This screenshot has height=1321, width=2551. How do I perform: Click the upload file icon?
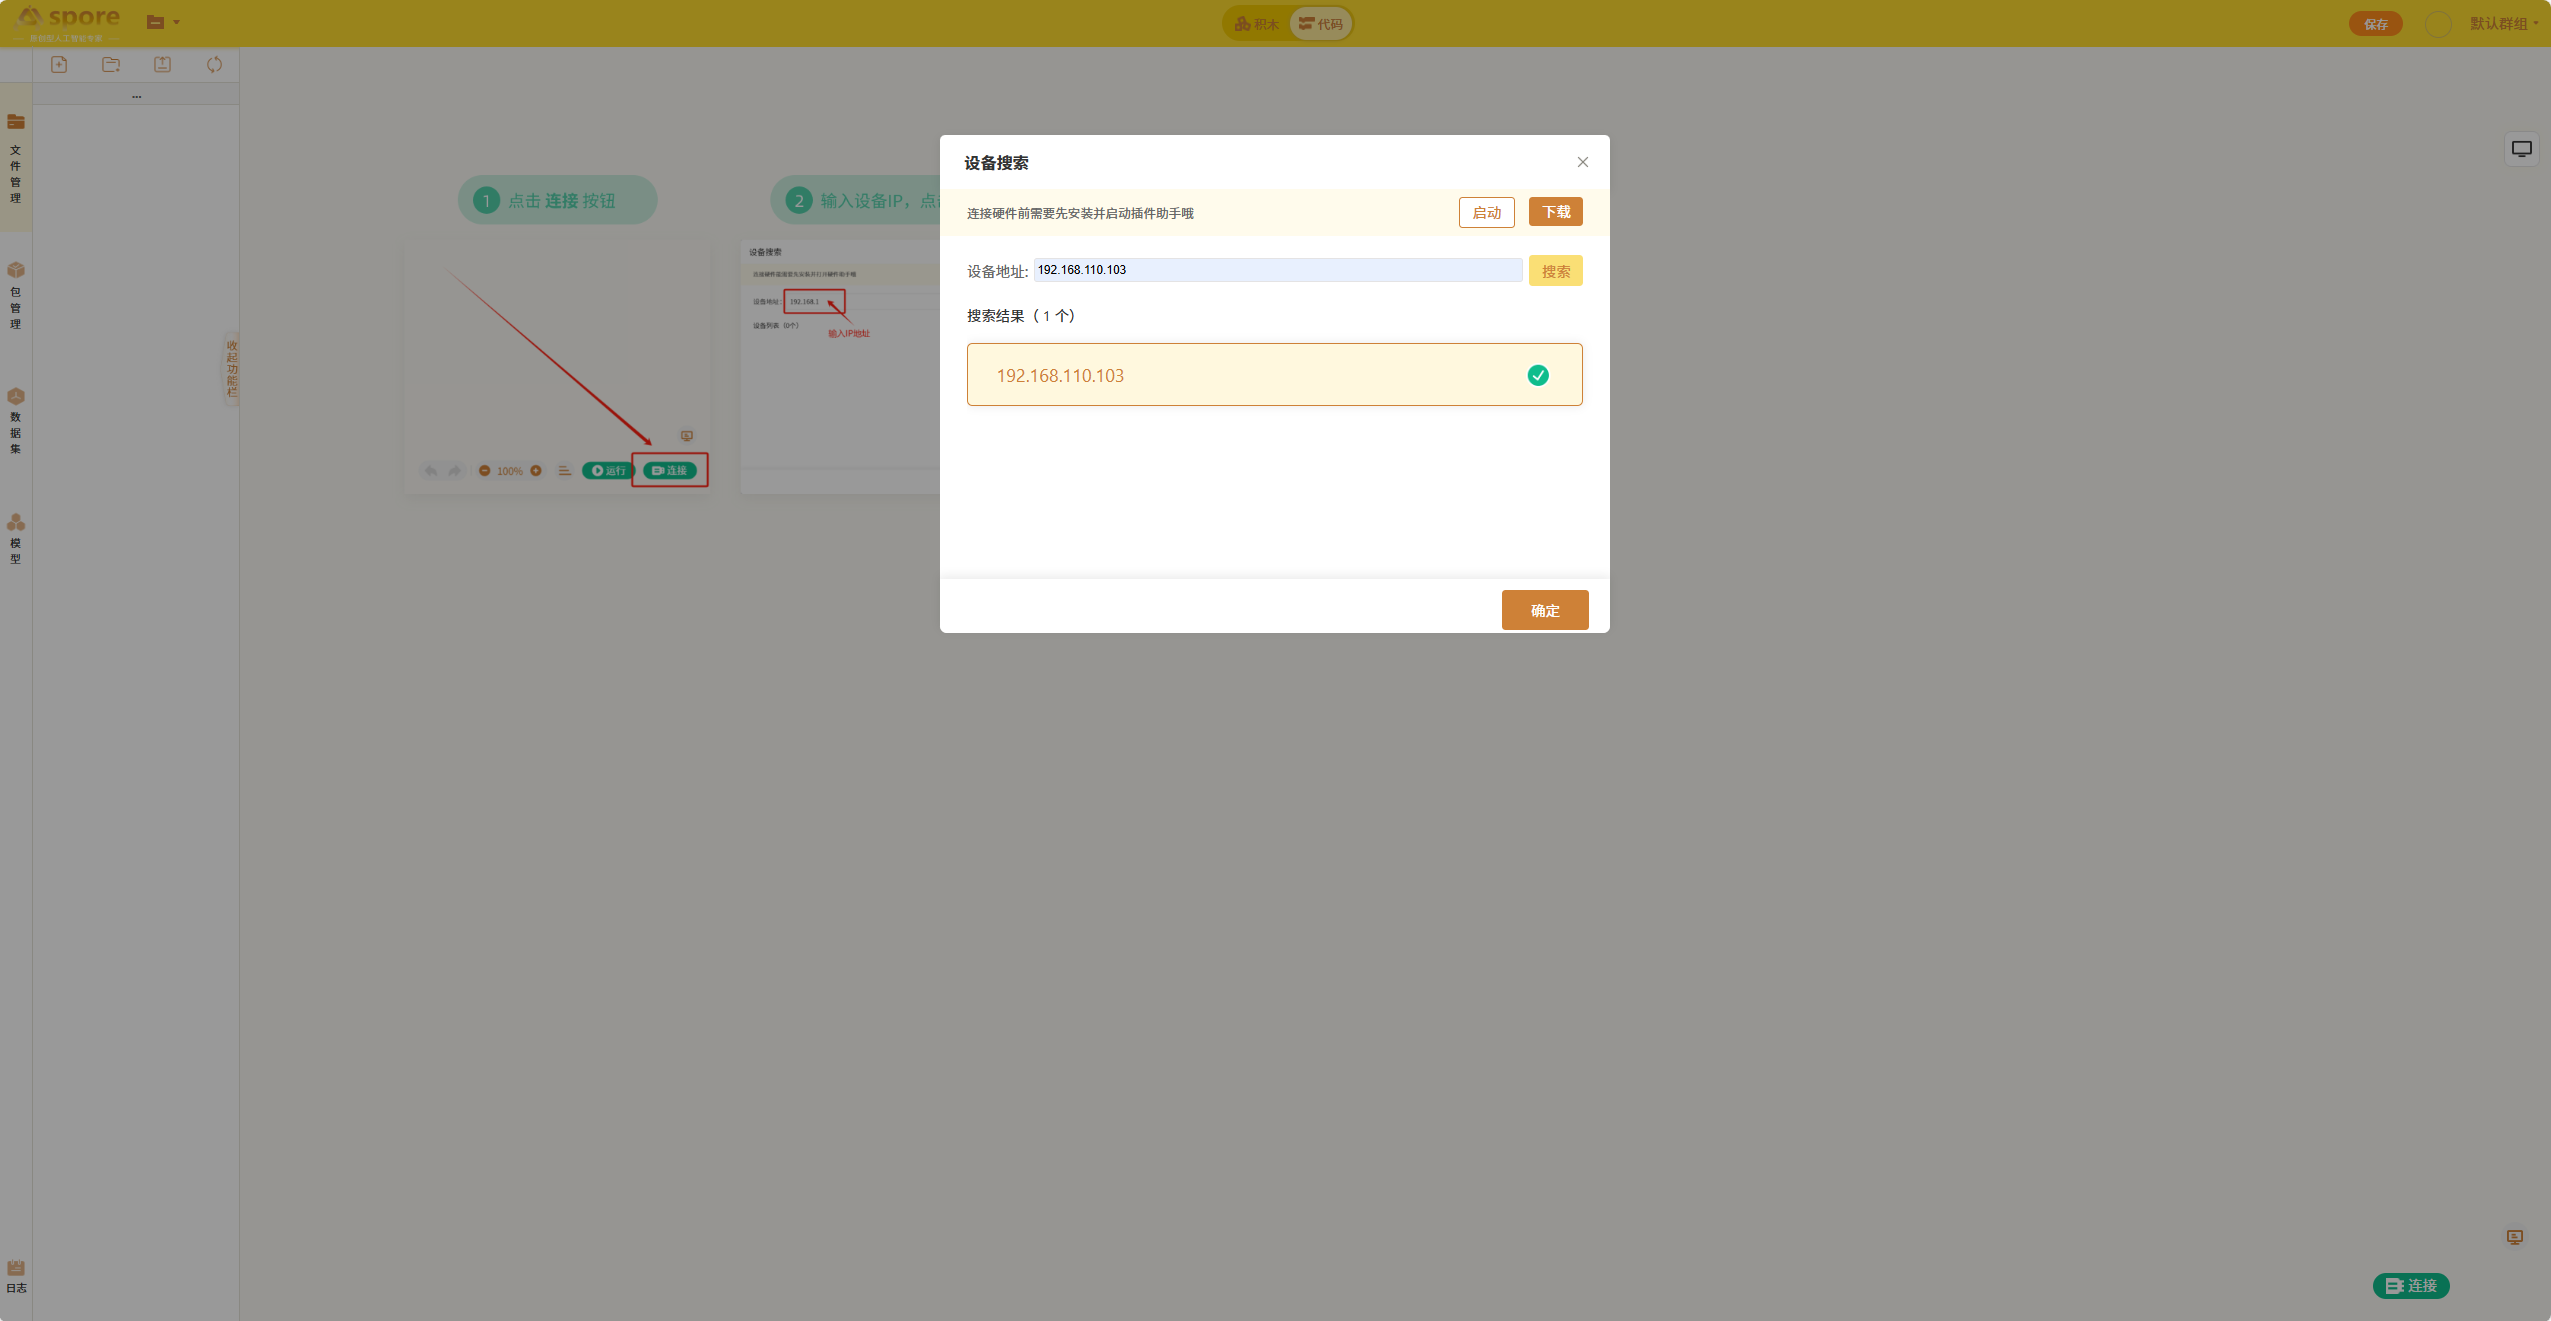point(162,65)
